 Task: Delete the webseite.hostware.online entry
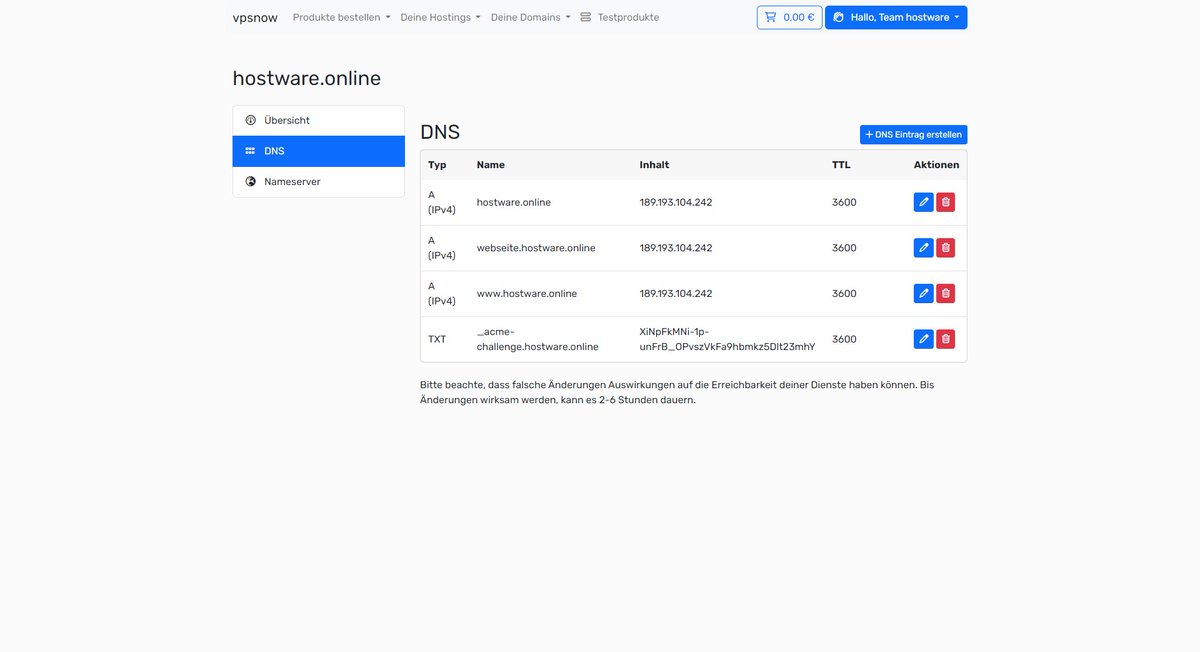click(x=945, y=247)
